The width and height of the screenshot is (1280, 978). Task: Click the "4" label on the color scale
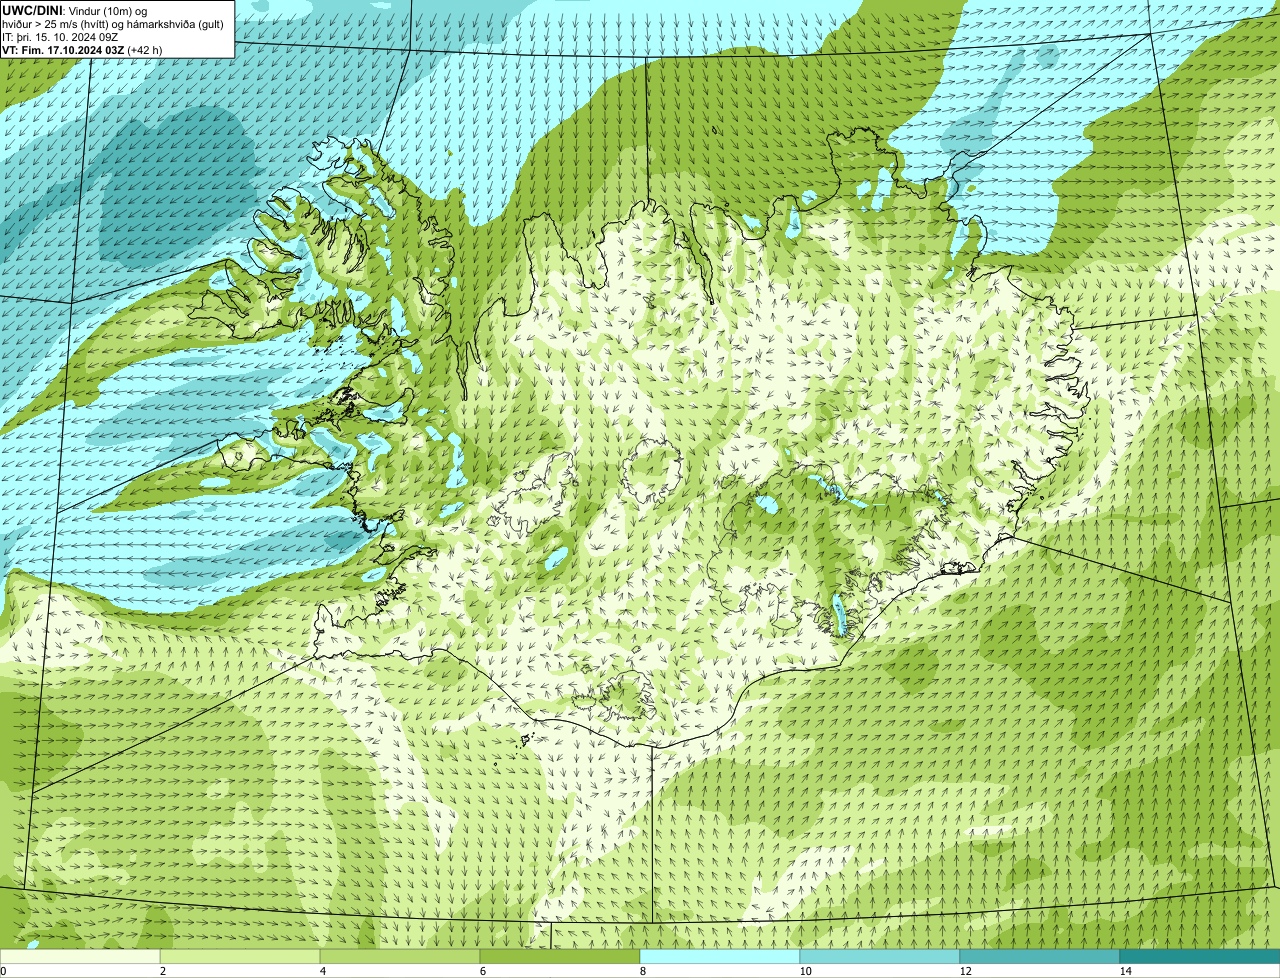point(322,971)
